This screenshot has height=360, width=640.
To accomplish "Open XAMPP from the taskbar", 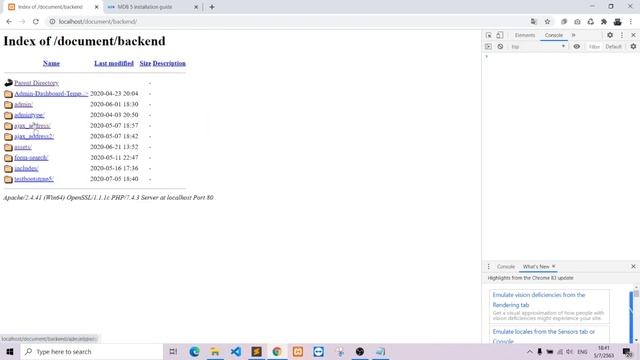I will 298,351.
